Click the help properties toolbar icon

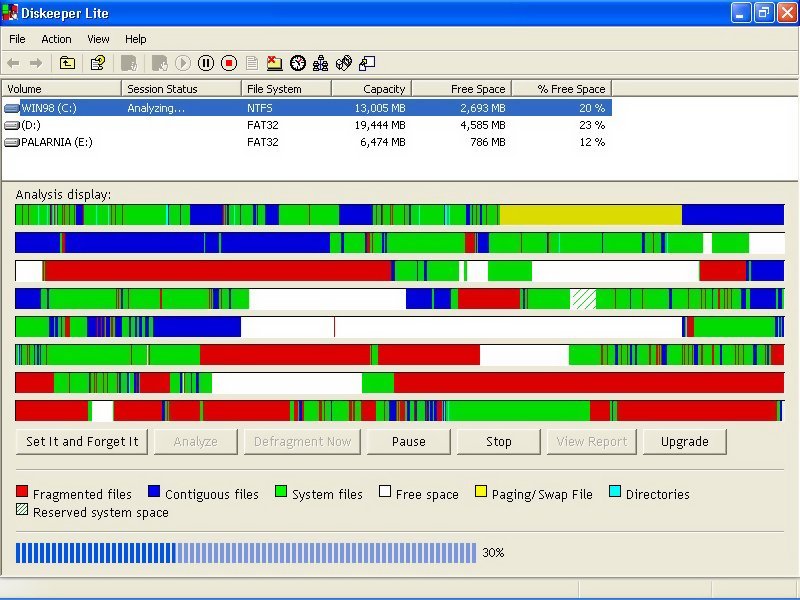pos(97,63)
